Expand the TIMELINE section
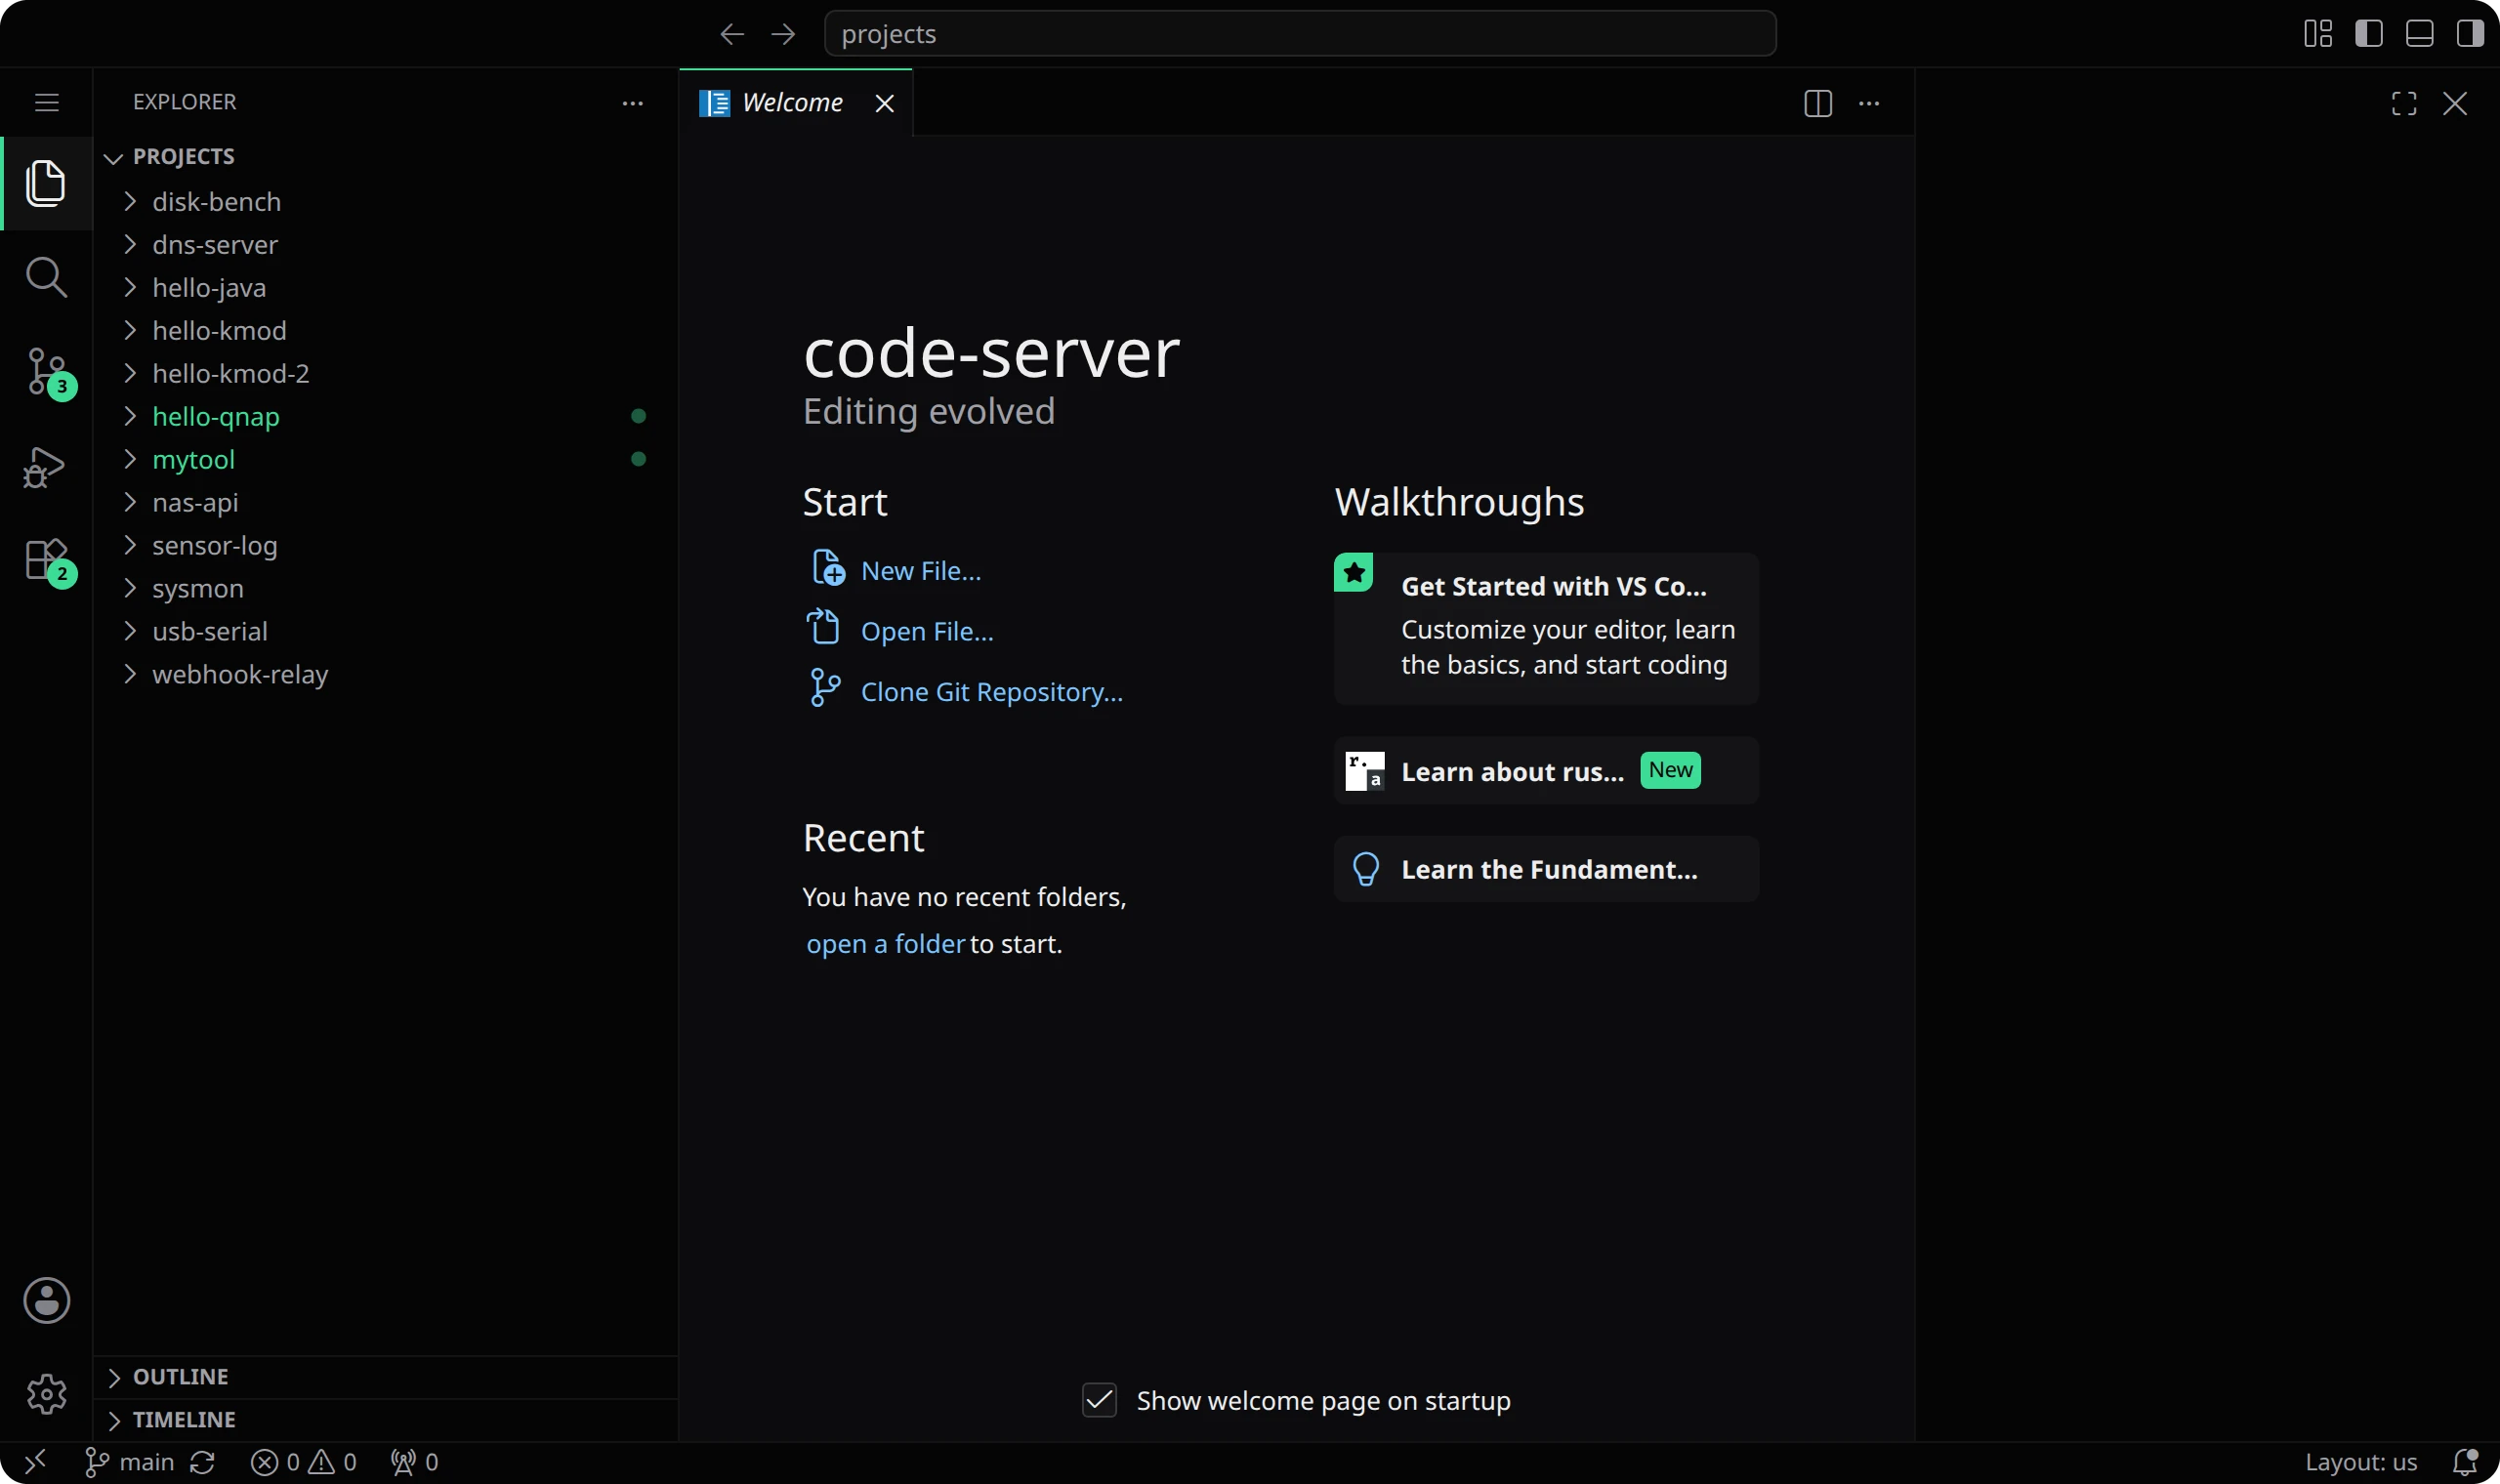Screen dimensions: 2500x1484 tap(385, 1420)
